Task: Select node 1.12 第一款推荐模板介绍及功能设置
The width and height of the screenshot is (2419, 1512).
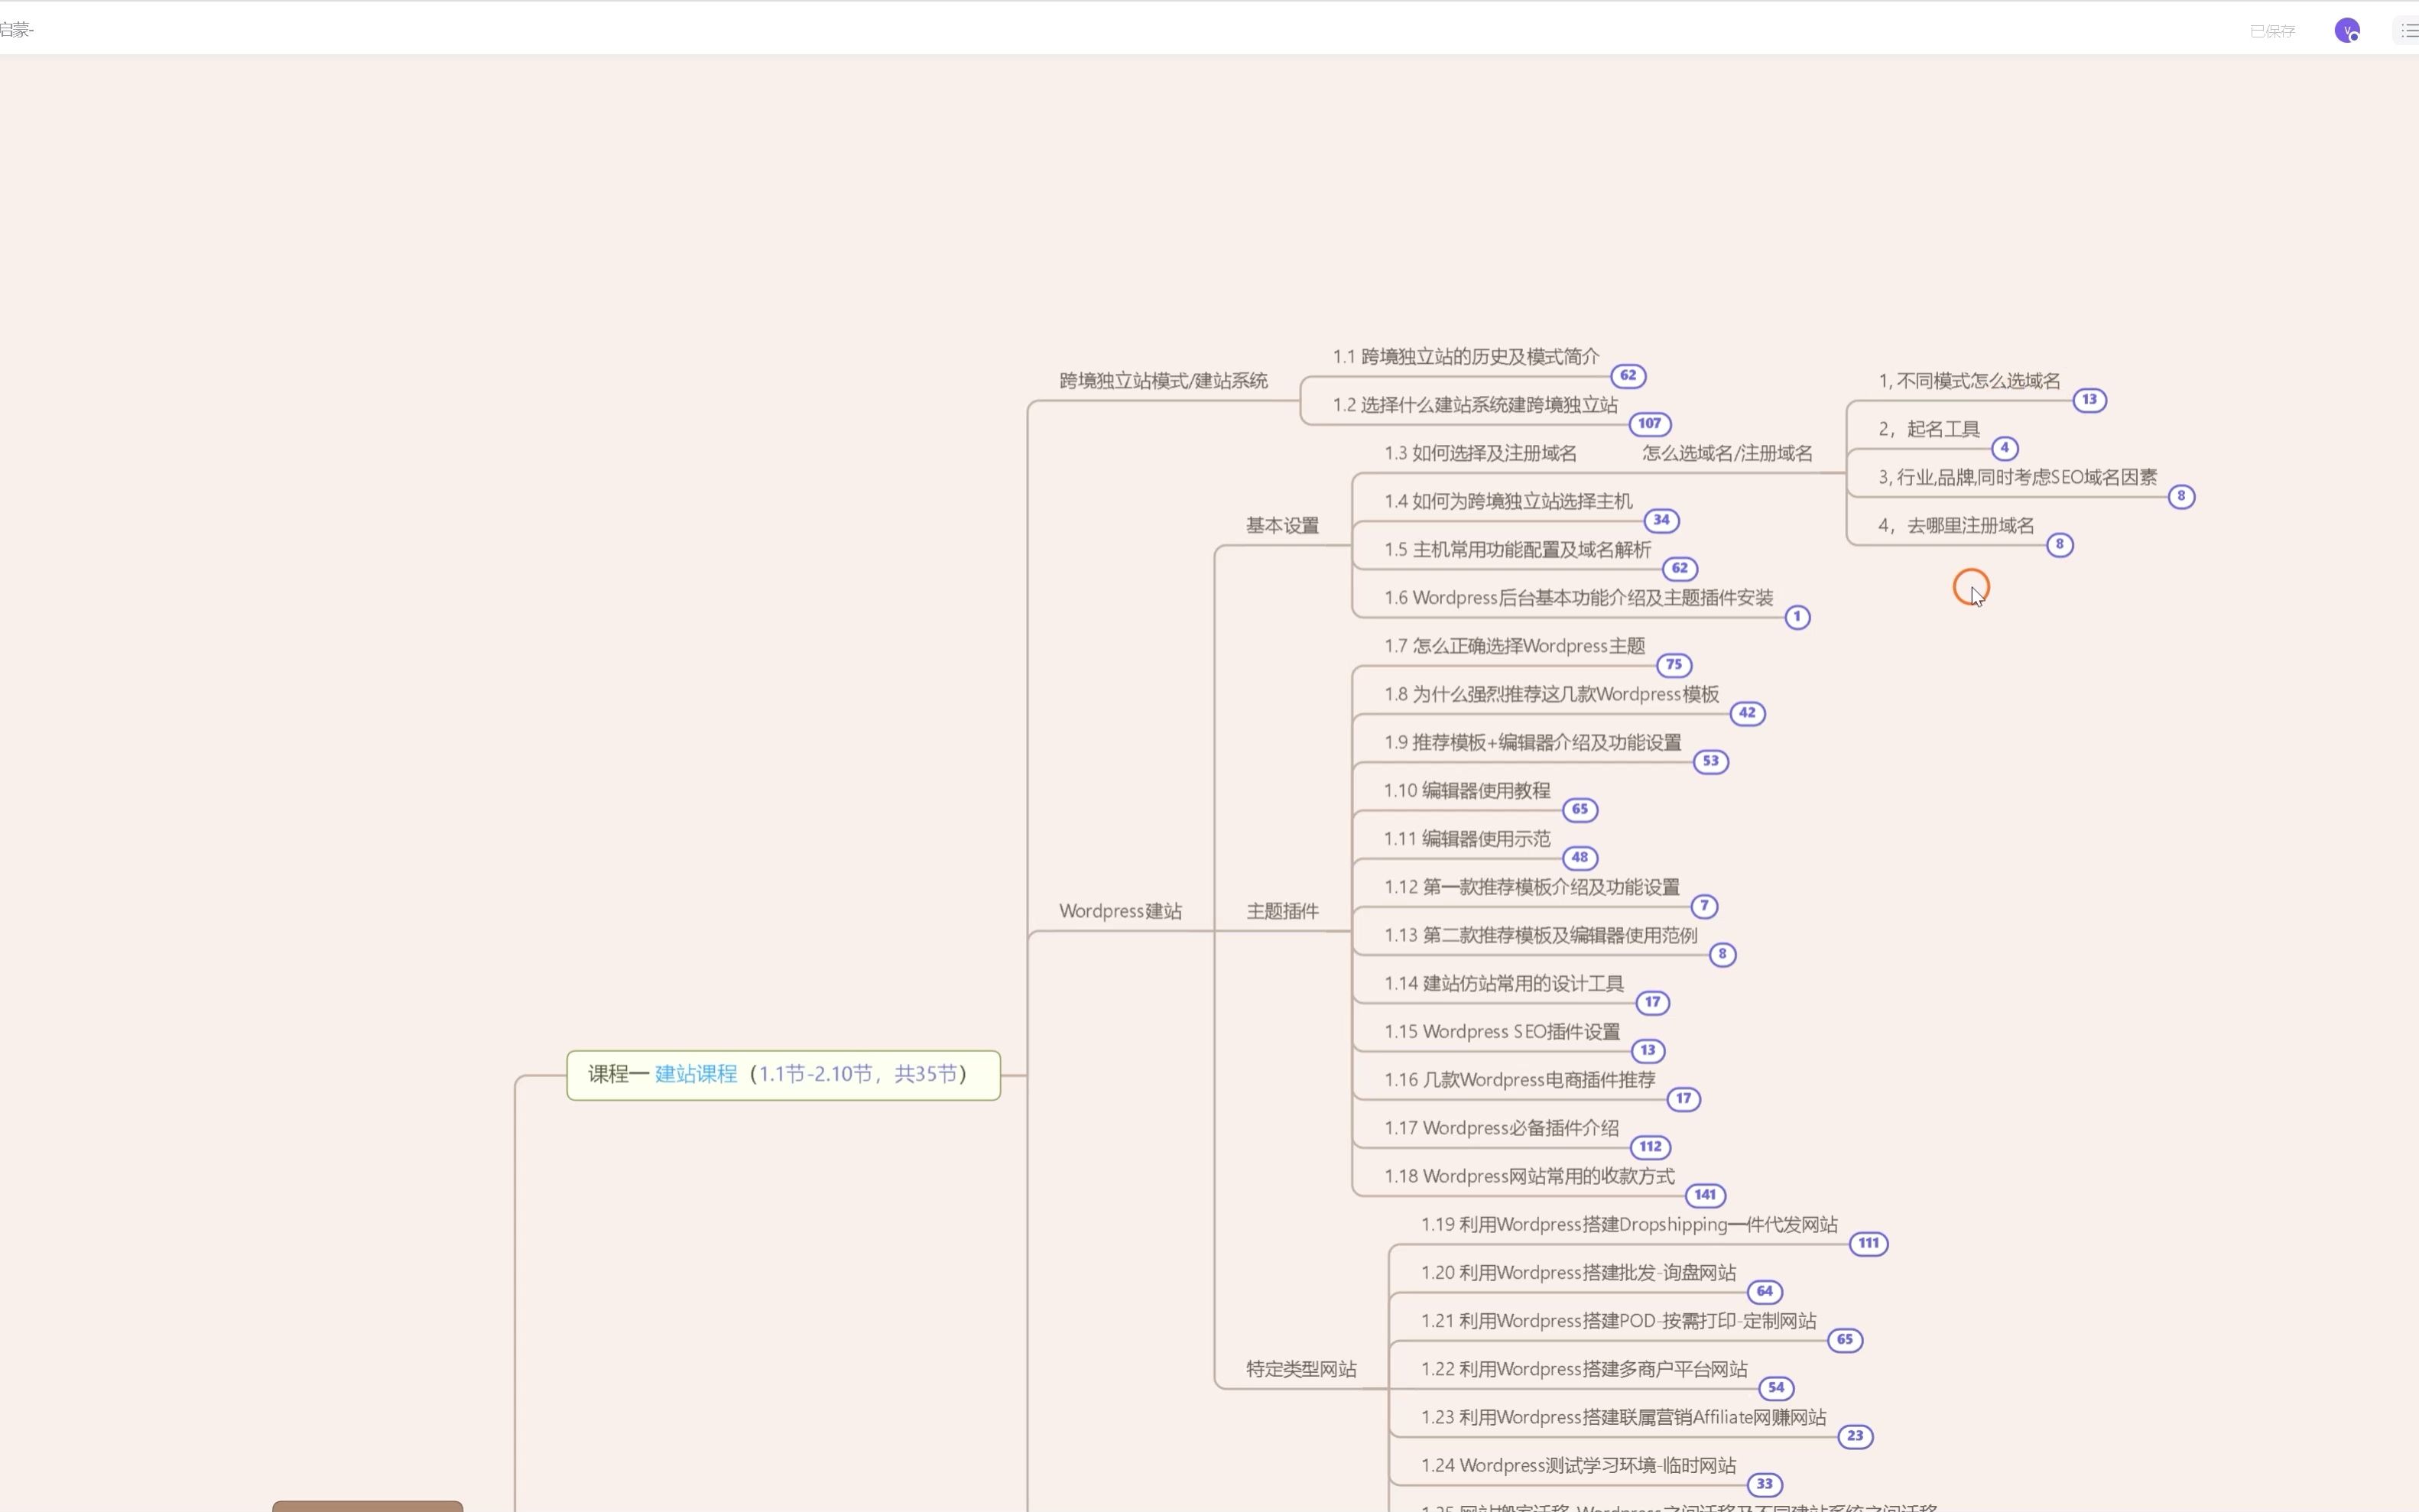Action: click(1532, 887)
